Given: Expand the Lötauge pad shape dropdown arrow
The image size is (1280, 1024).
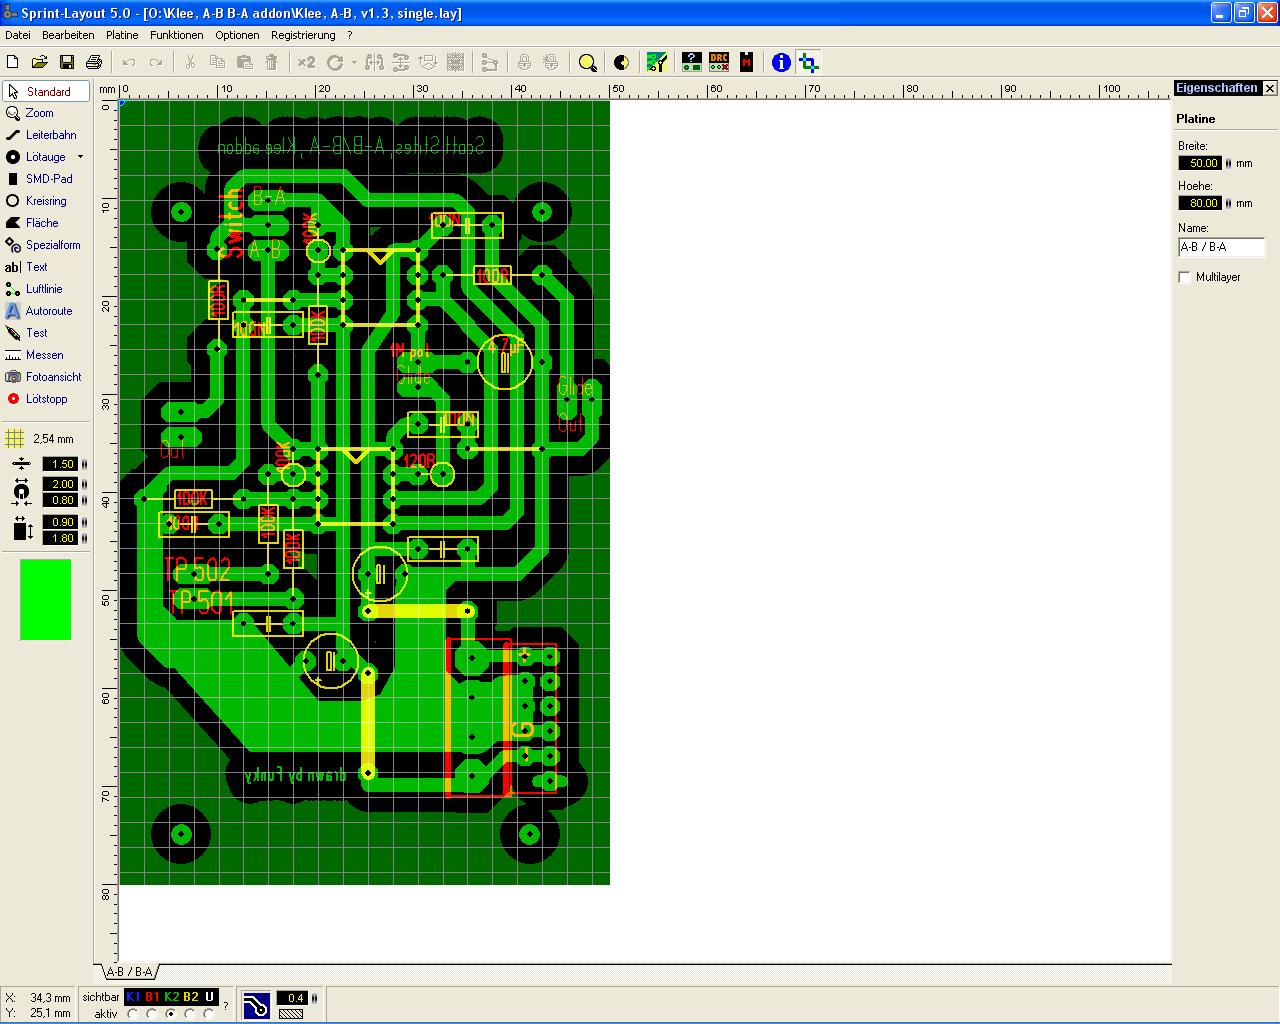Looking at the screenshot, I should click(80, 157).
